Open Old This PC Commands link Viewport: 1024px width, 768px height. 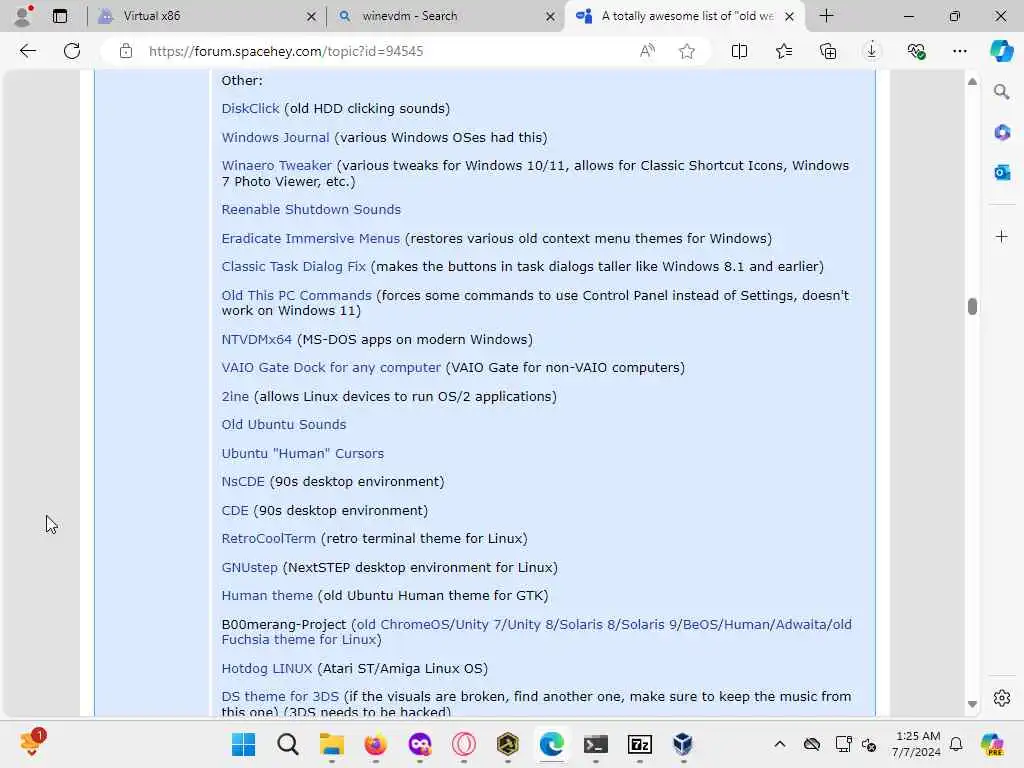(x=296, y=295)
